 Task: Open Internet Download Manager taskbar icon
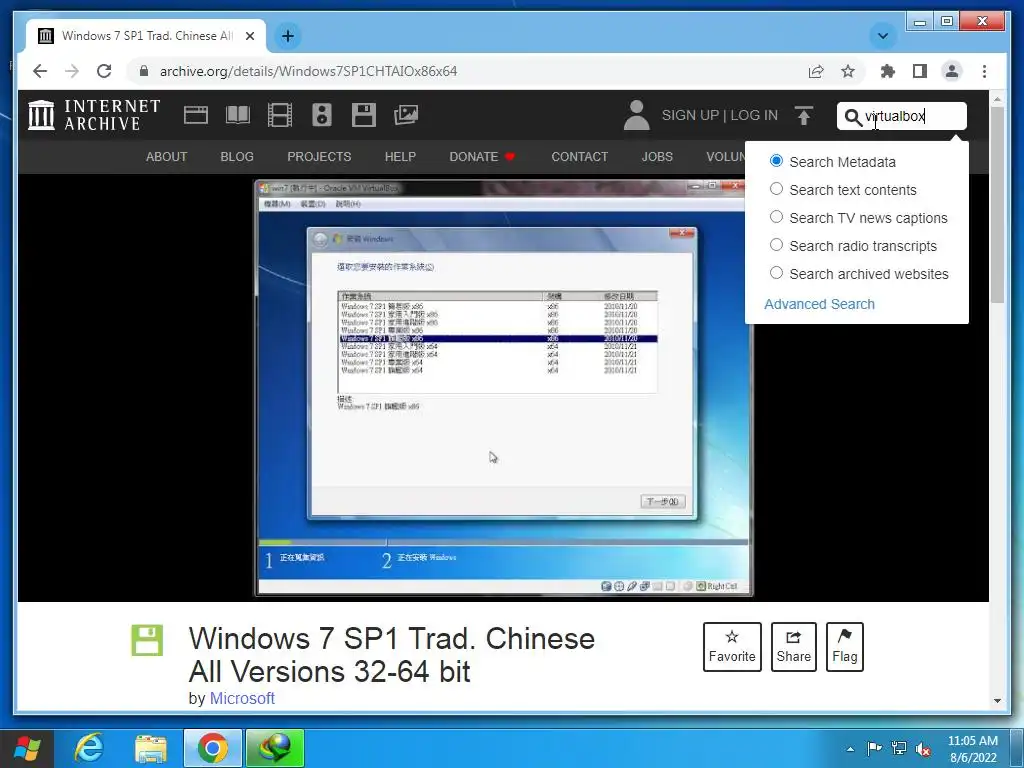(275, 748)
